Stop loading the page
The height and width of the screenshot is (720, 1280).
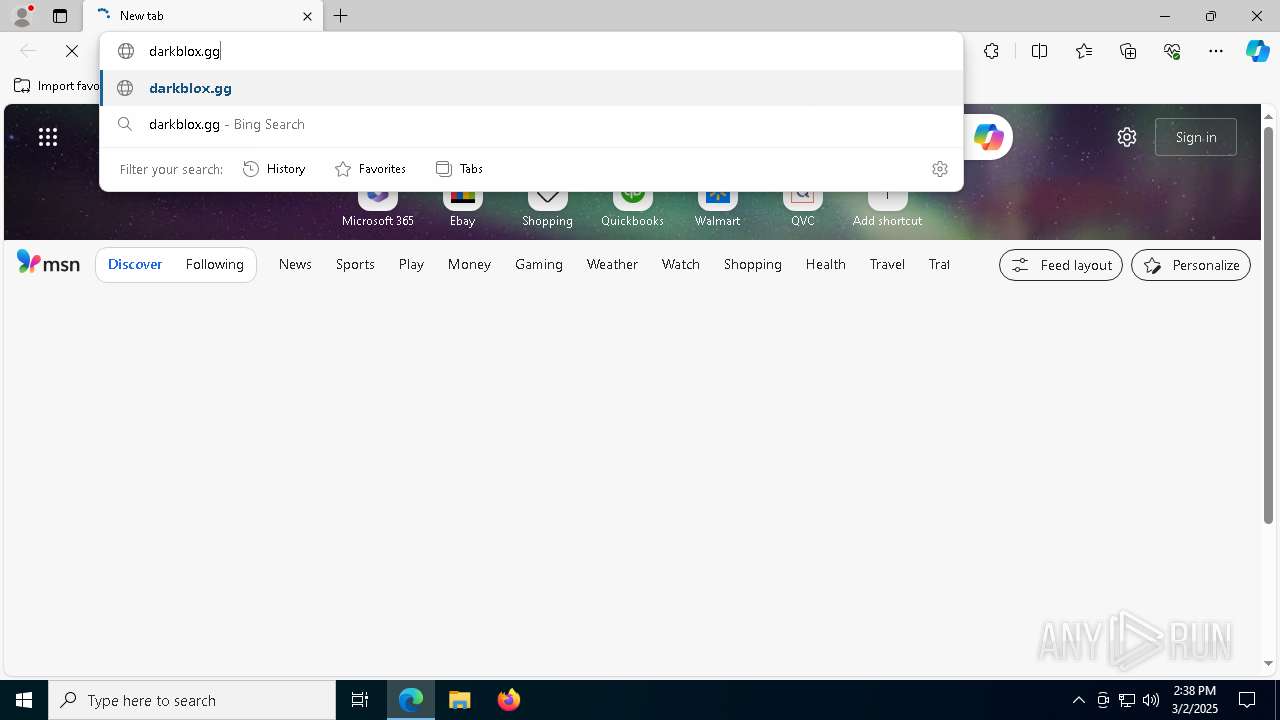click(72, 51)
